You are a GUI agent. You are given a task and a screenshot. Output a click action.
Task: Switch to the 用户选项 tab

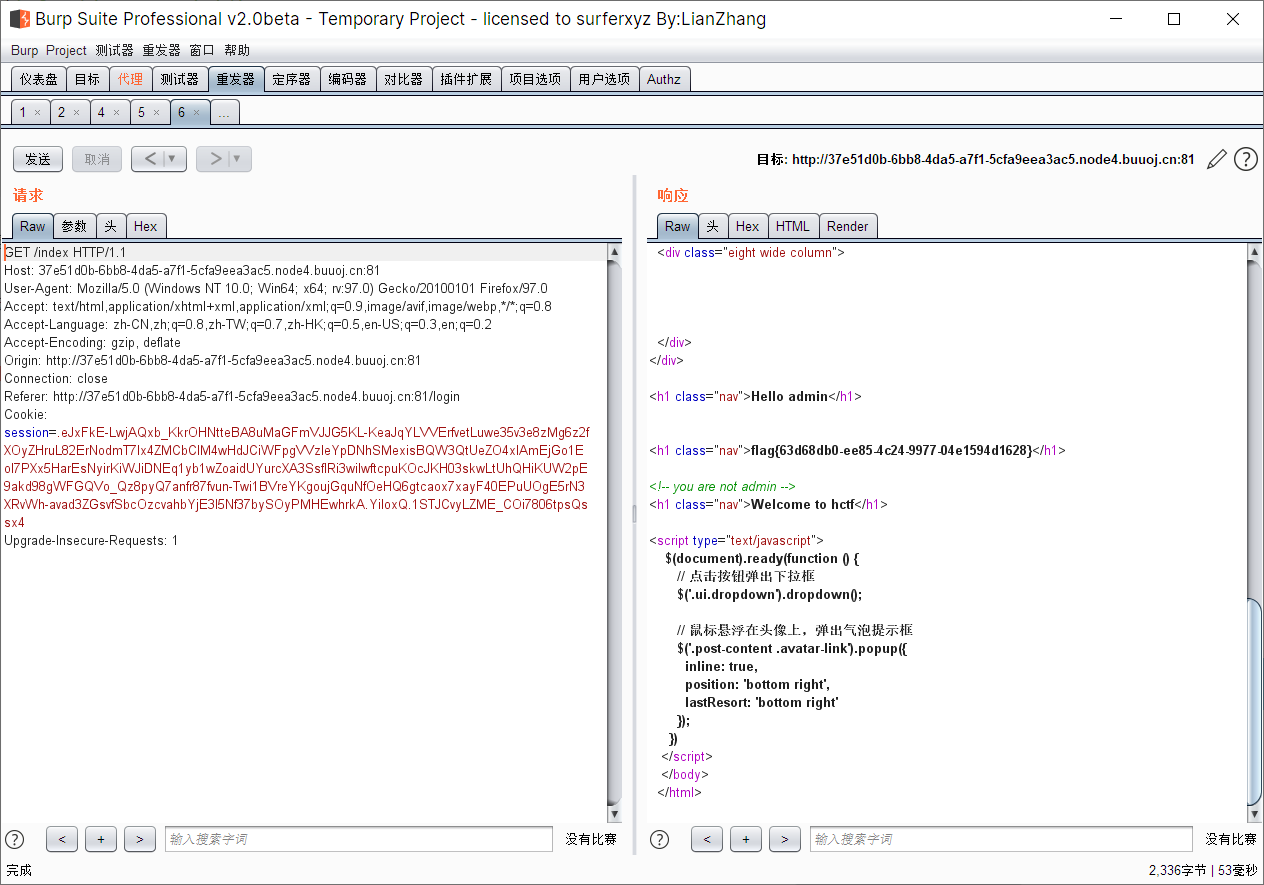click(x=604, y=79)
